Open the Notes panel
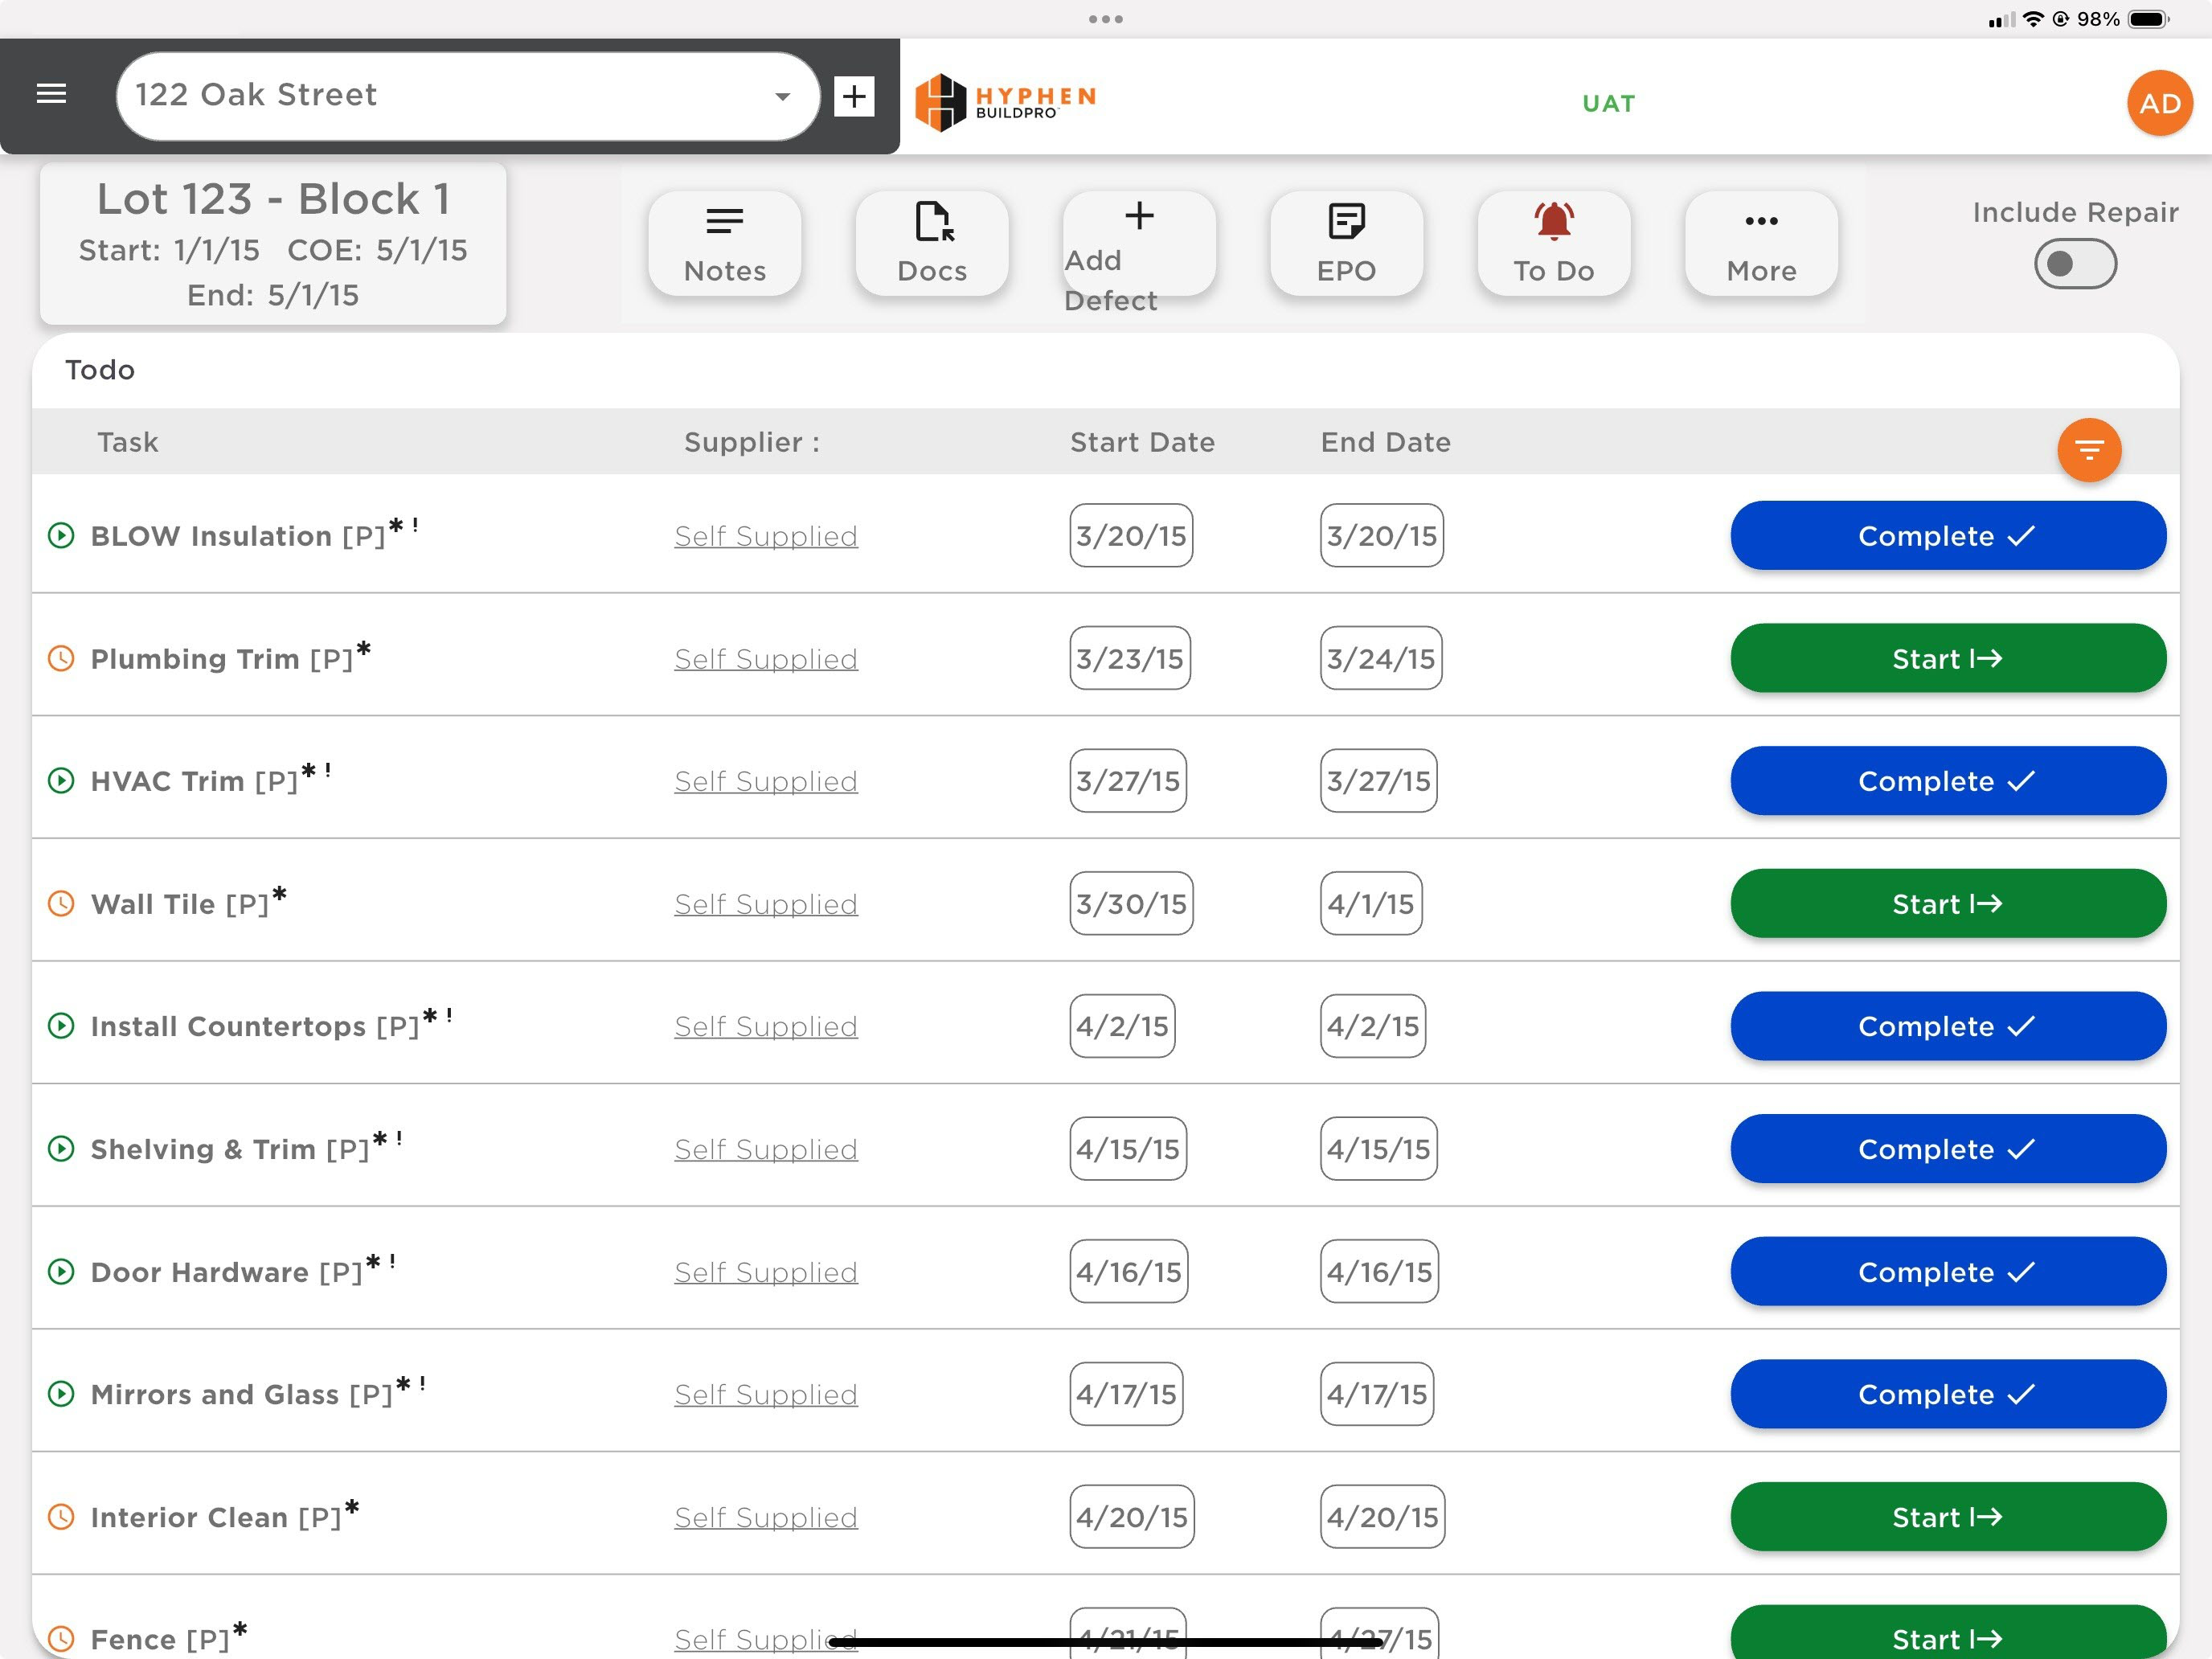Image resolution: width=2212 pixels, height=1659 pixels. [x=725, y=244]
